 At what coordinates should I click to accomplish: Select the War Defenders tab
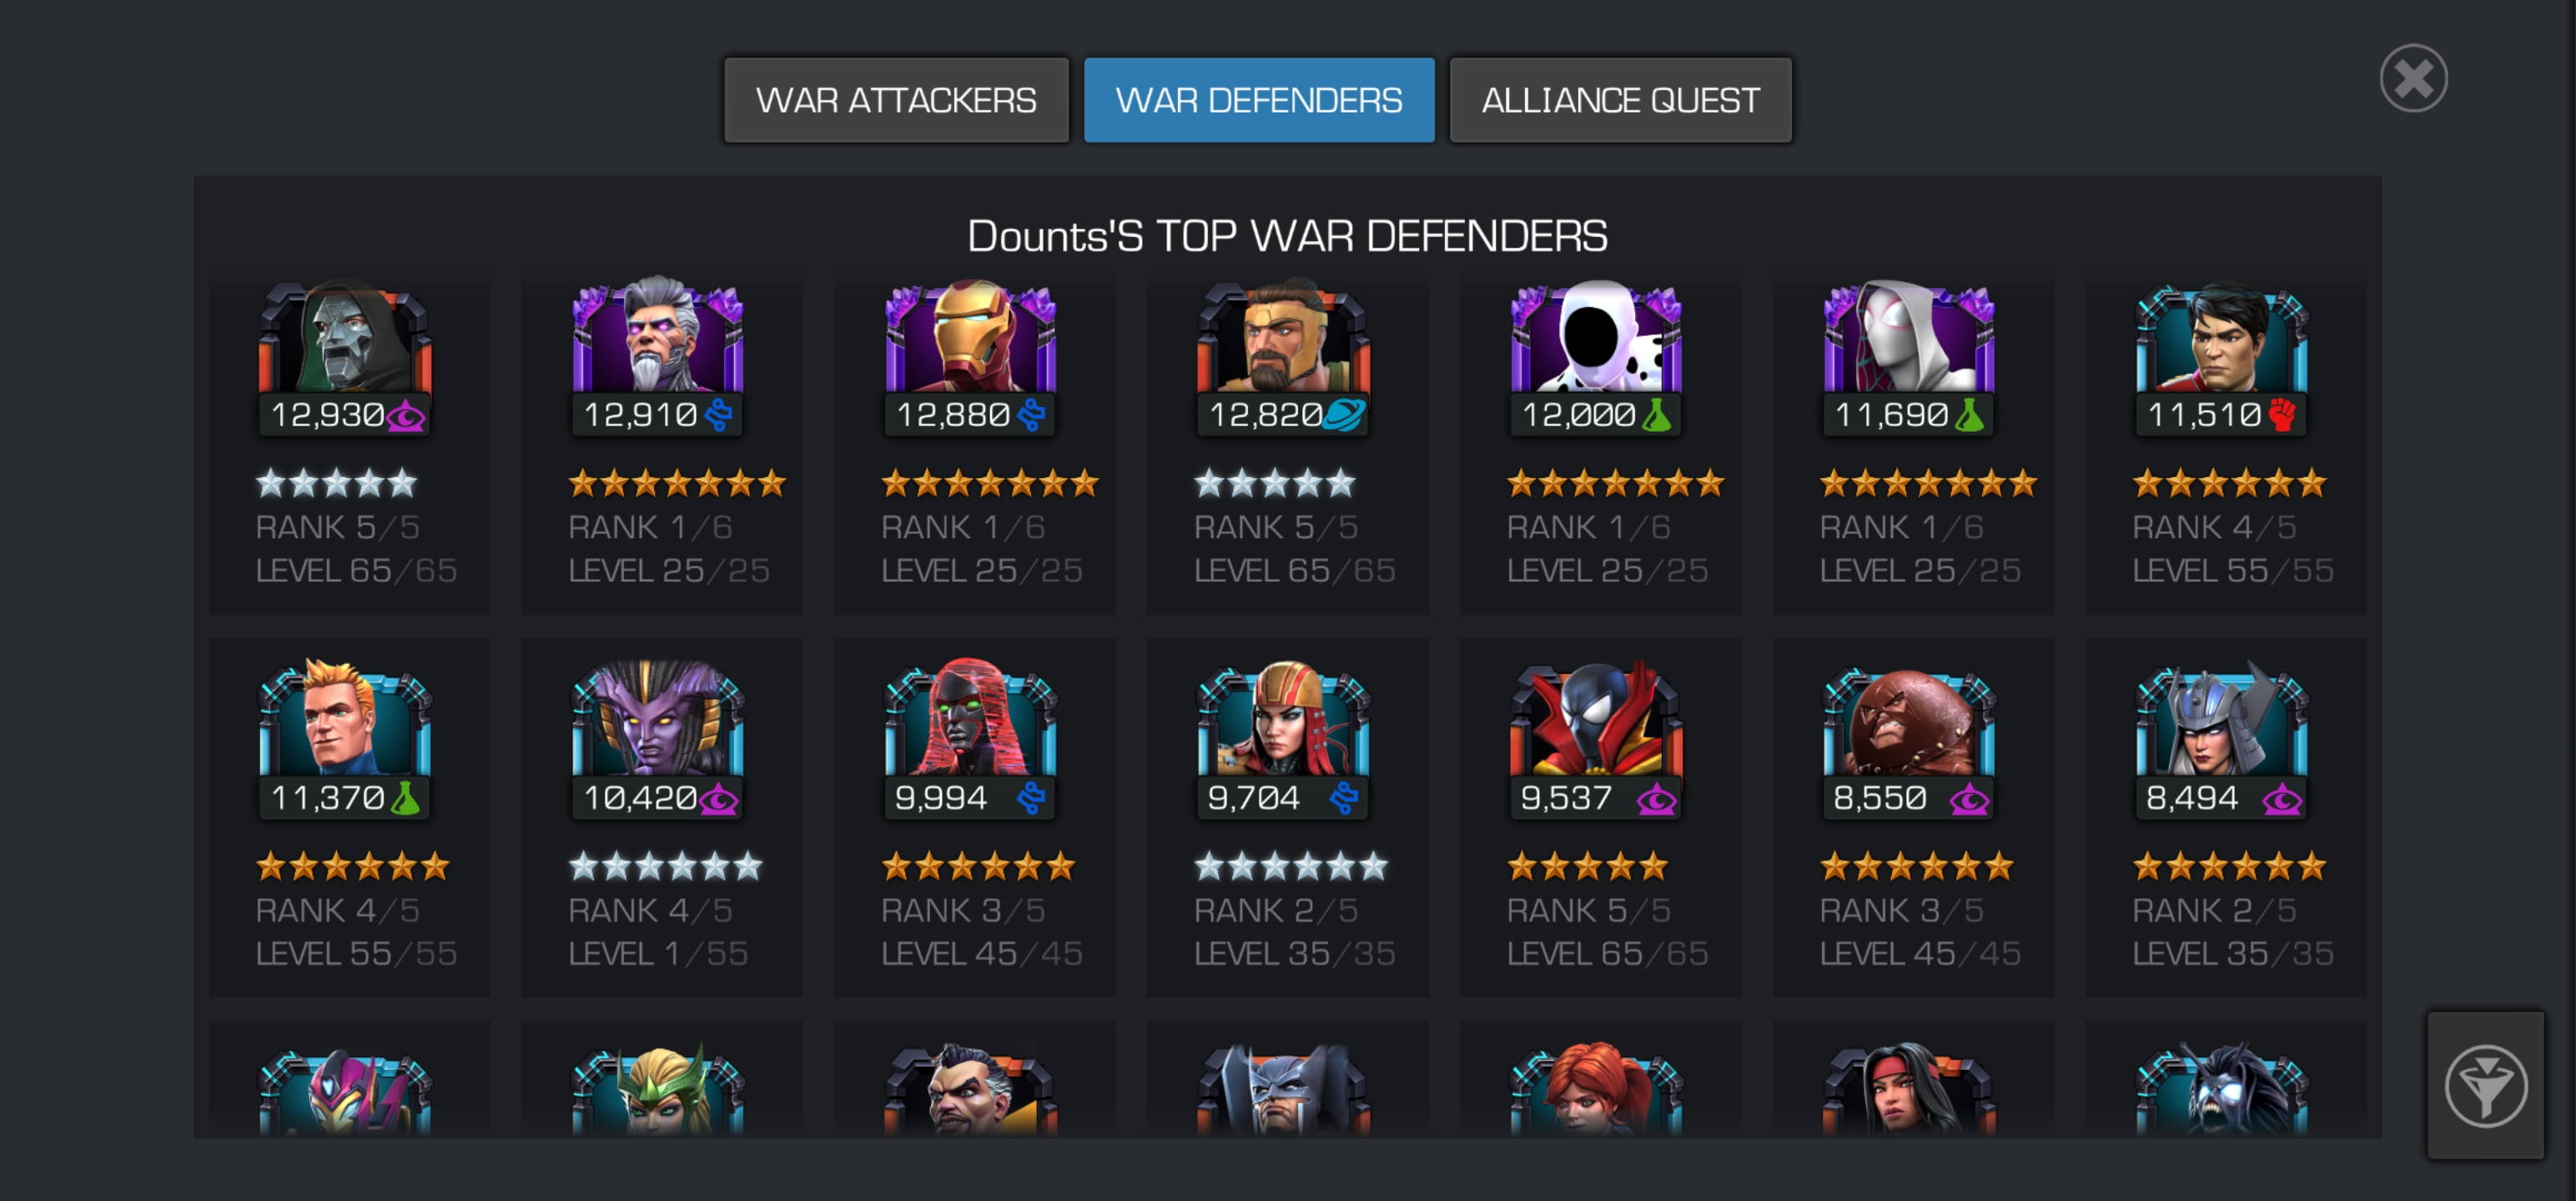click(1258, 100)
